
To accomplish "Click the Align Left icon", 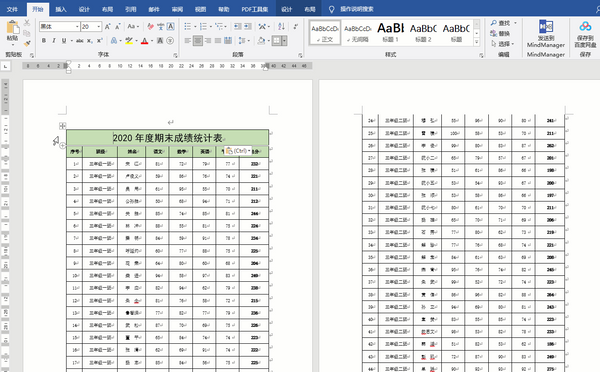I will (188, 41).
